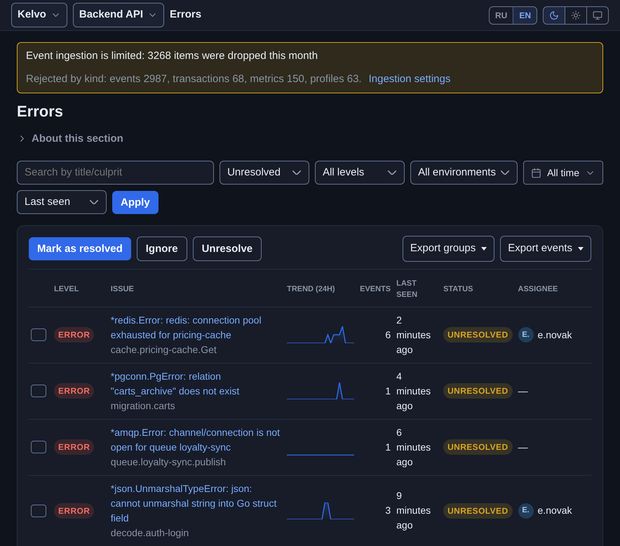
Task: Click the Errors breadcrumb label
Action: (x=185, y=14)
